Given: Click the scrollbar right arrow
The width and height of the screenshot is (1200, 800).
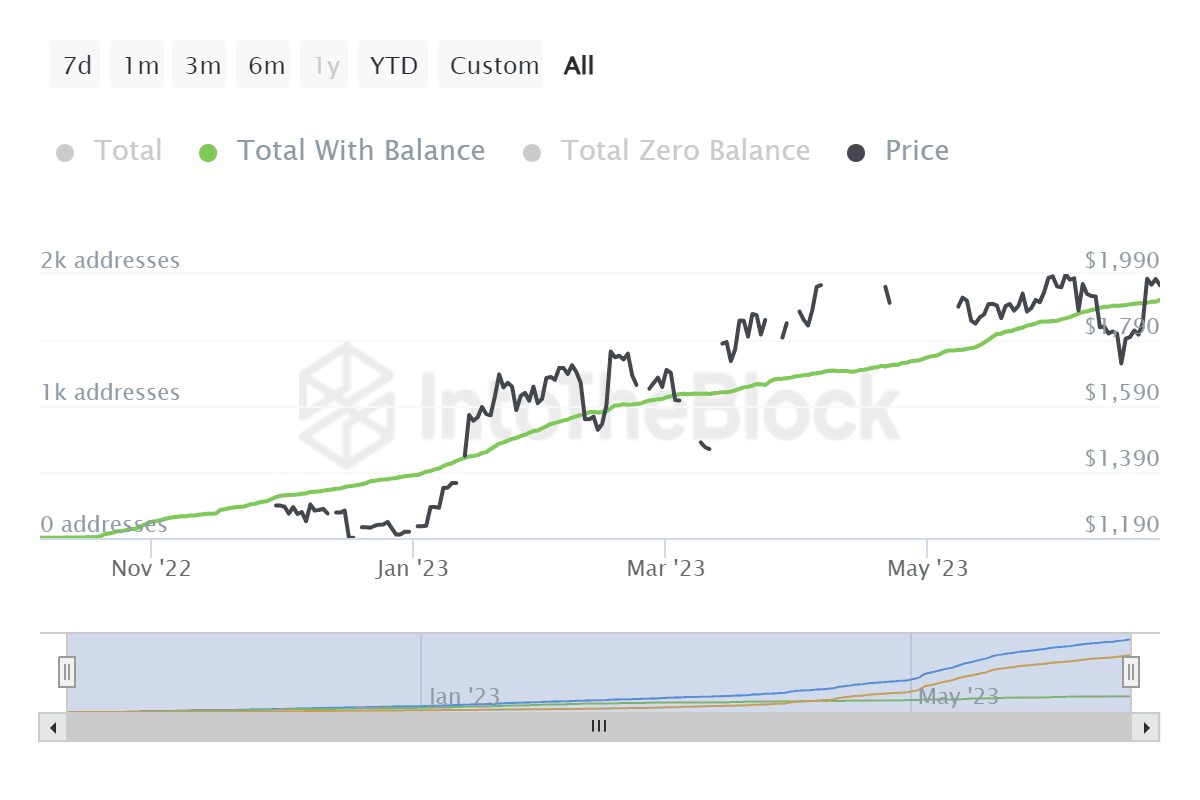Looking at the screenshot, I should (x=1148, y=727).
